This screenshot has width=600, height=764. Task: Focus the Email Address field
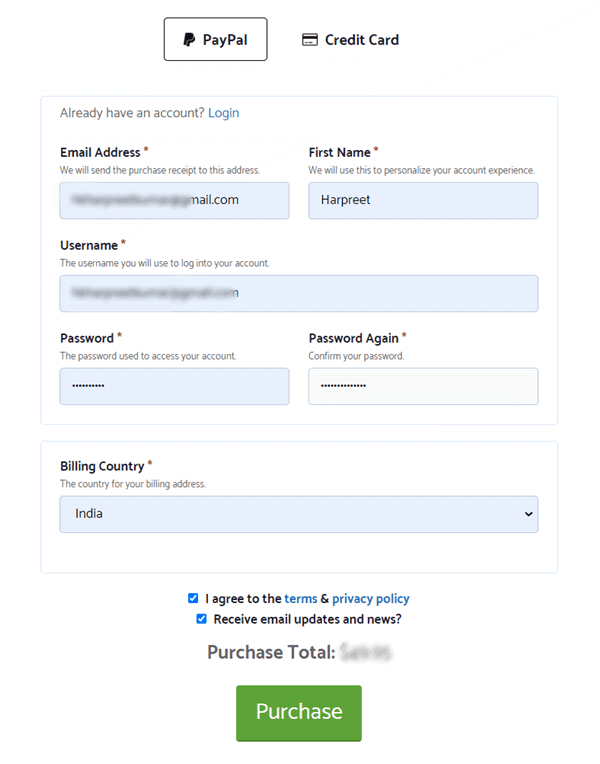coord(174,201)
